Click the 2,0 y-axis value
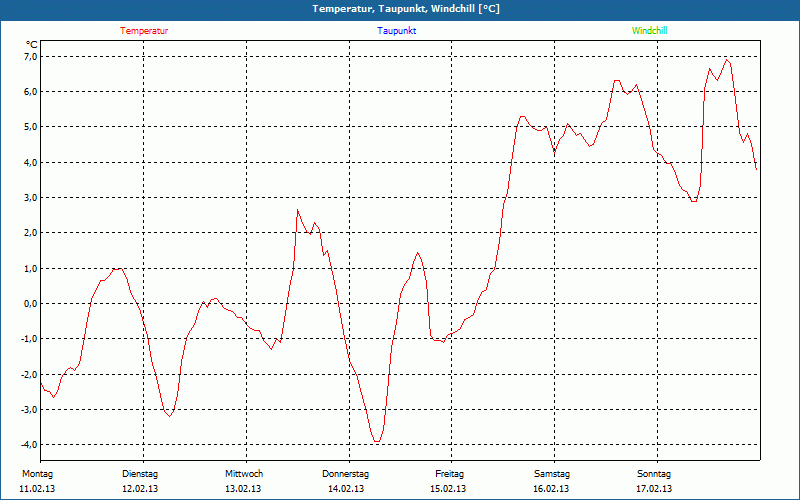The image size is (800, 500). point(31,233)
